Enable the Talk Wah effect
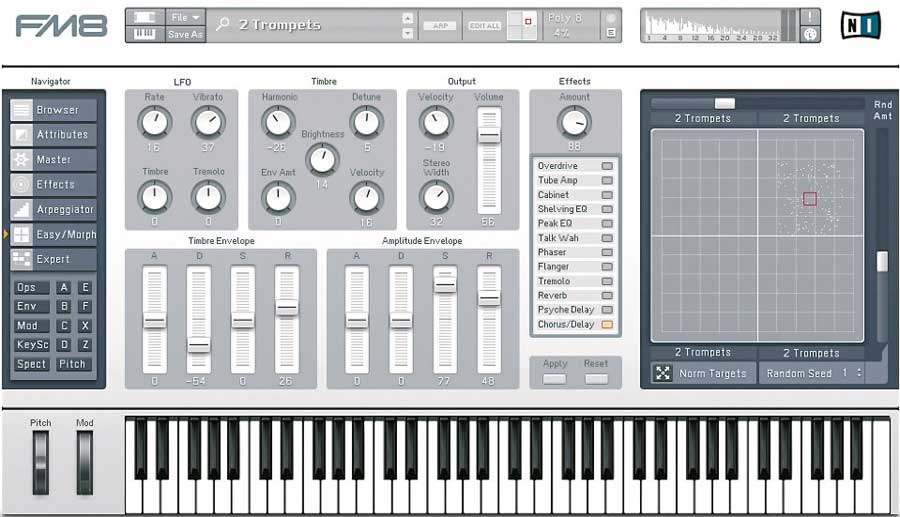900x517 pixels. click(607, 238)
